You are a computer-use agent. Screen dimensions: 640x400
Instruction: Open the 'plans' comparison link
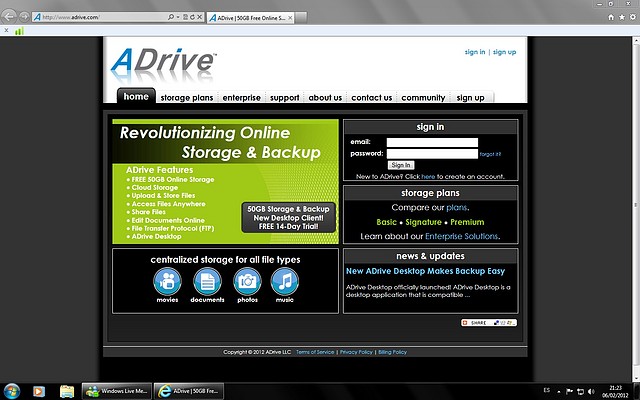[456, 207]
